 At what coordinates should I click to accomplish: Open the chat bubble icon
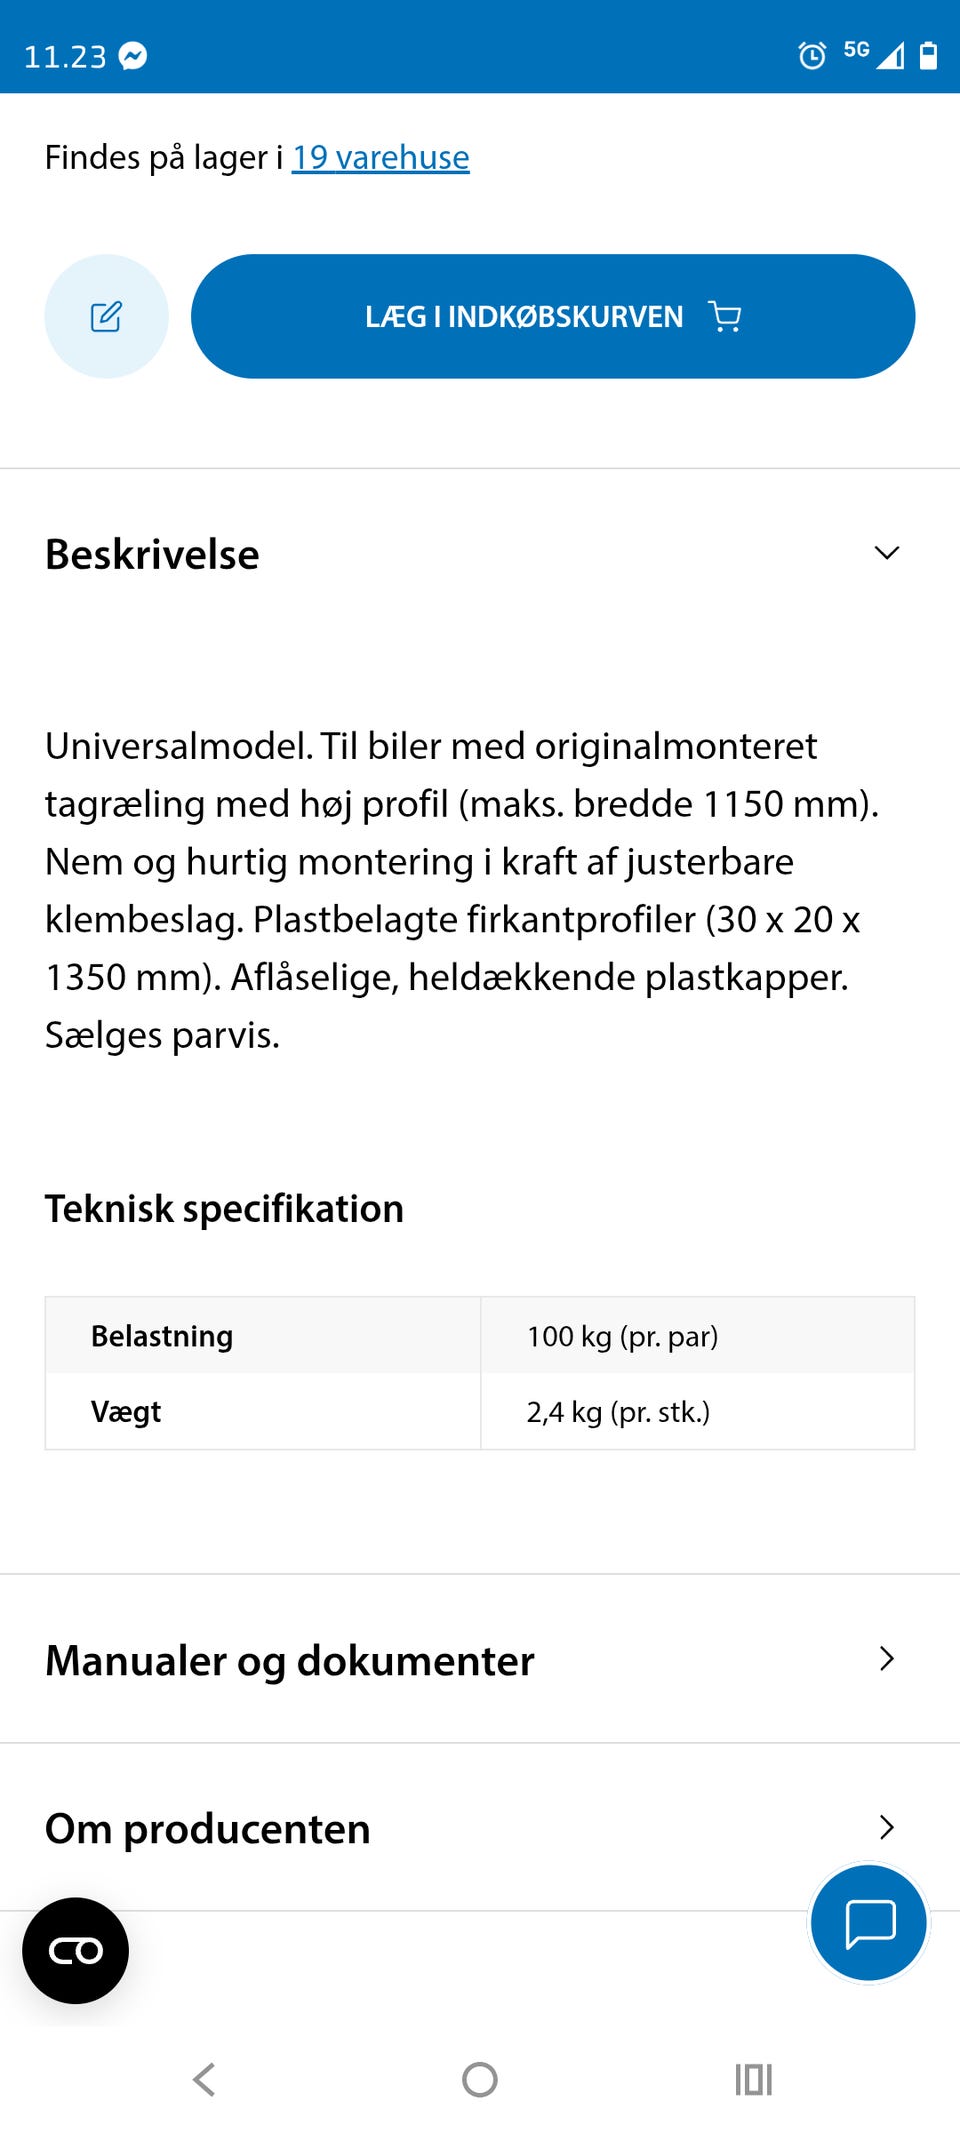869,1922
